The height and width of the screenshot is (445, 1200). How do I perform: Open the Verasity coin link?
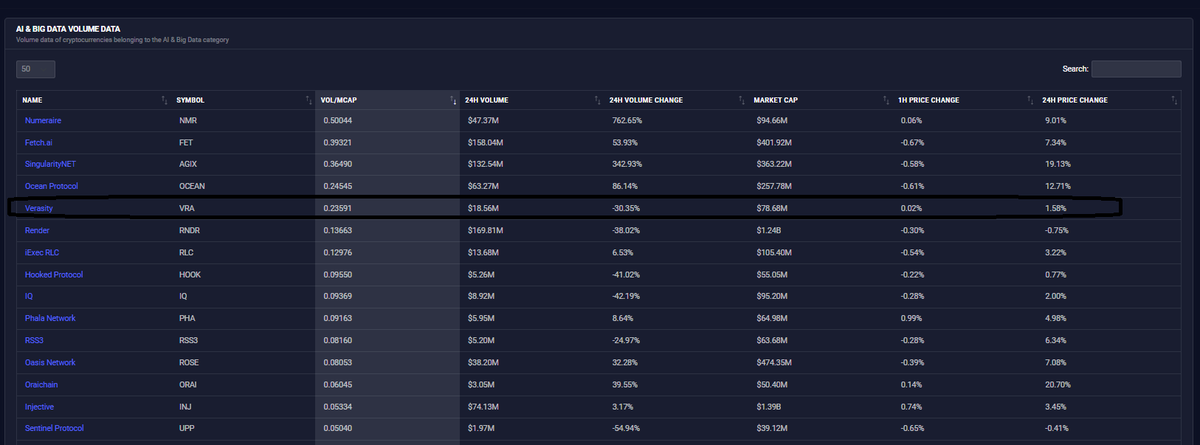pos(39,208)
